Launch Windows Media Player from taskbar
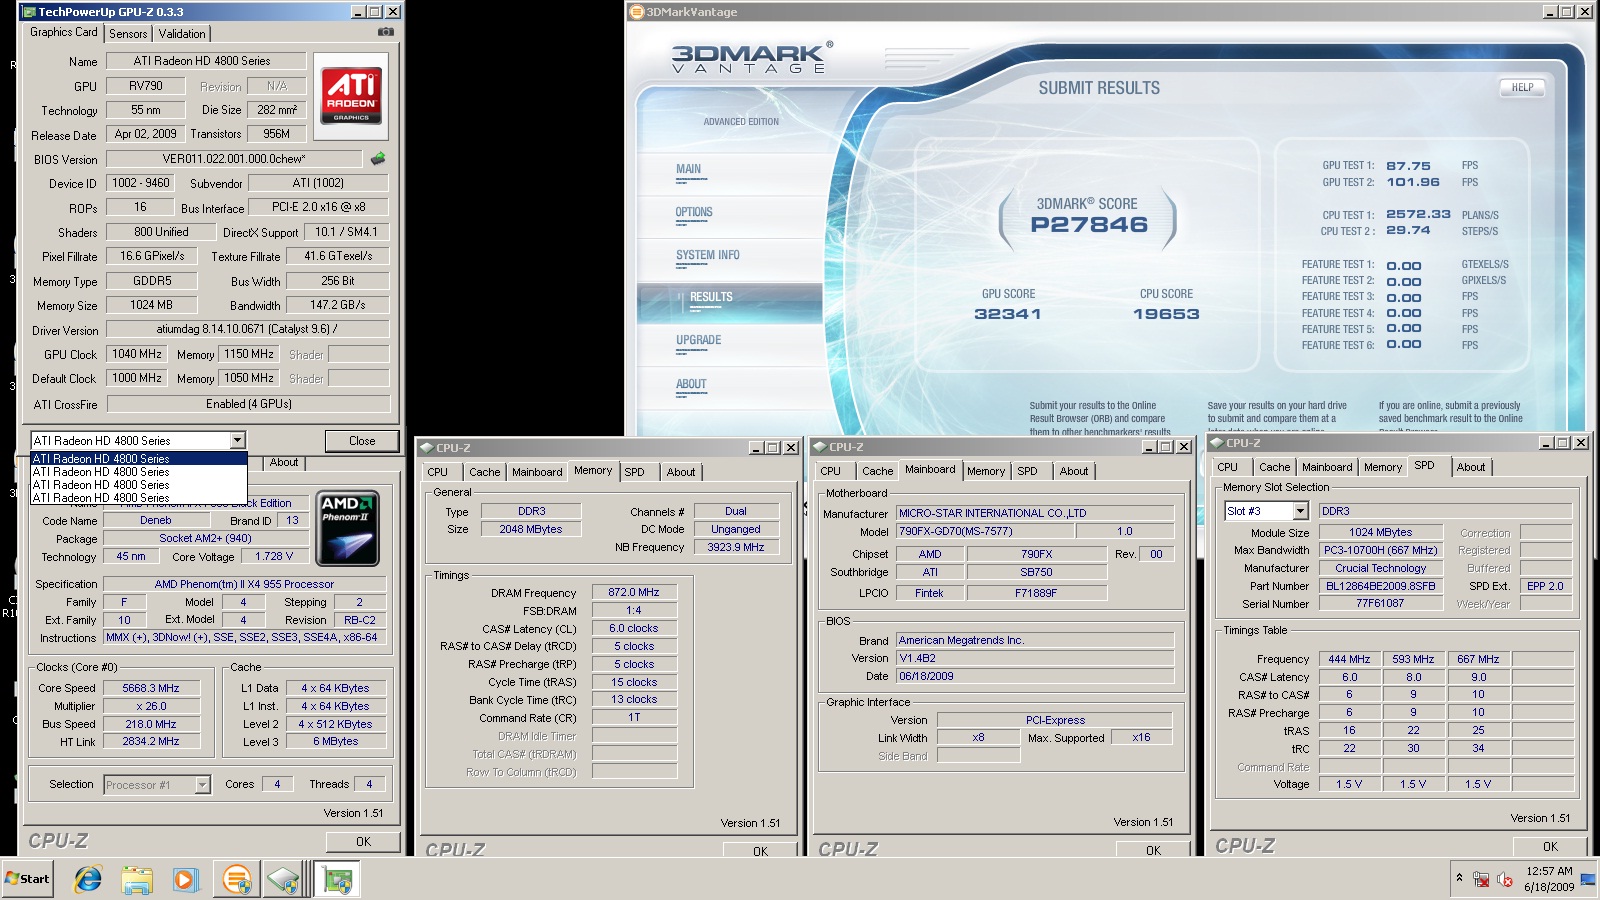The height and width of the screenshot is (900, 1600). click(185, 879)
